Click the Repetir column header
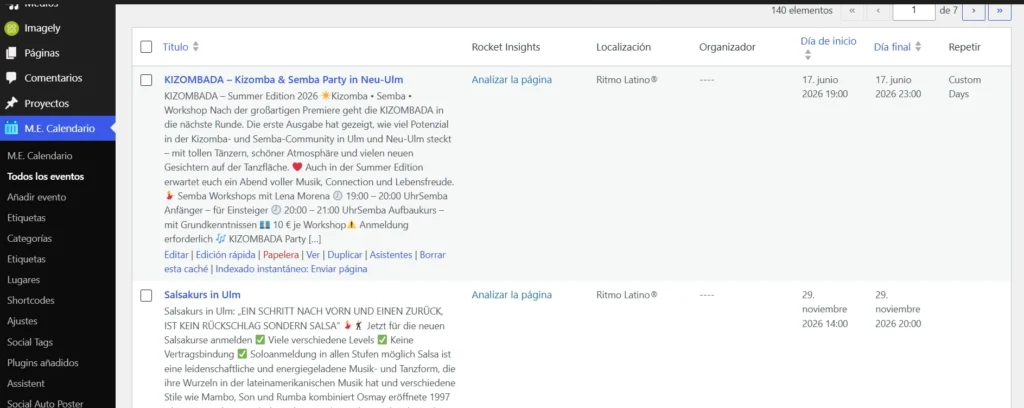Screen dimensions: 1024x408 (965, 47)
